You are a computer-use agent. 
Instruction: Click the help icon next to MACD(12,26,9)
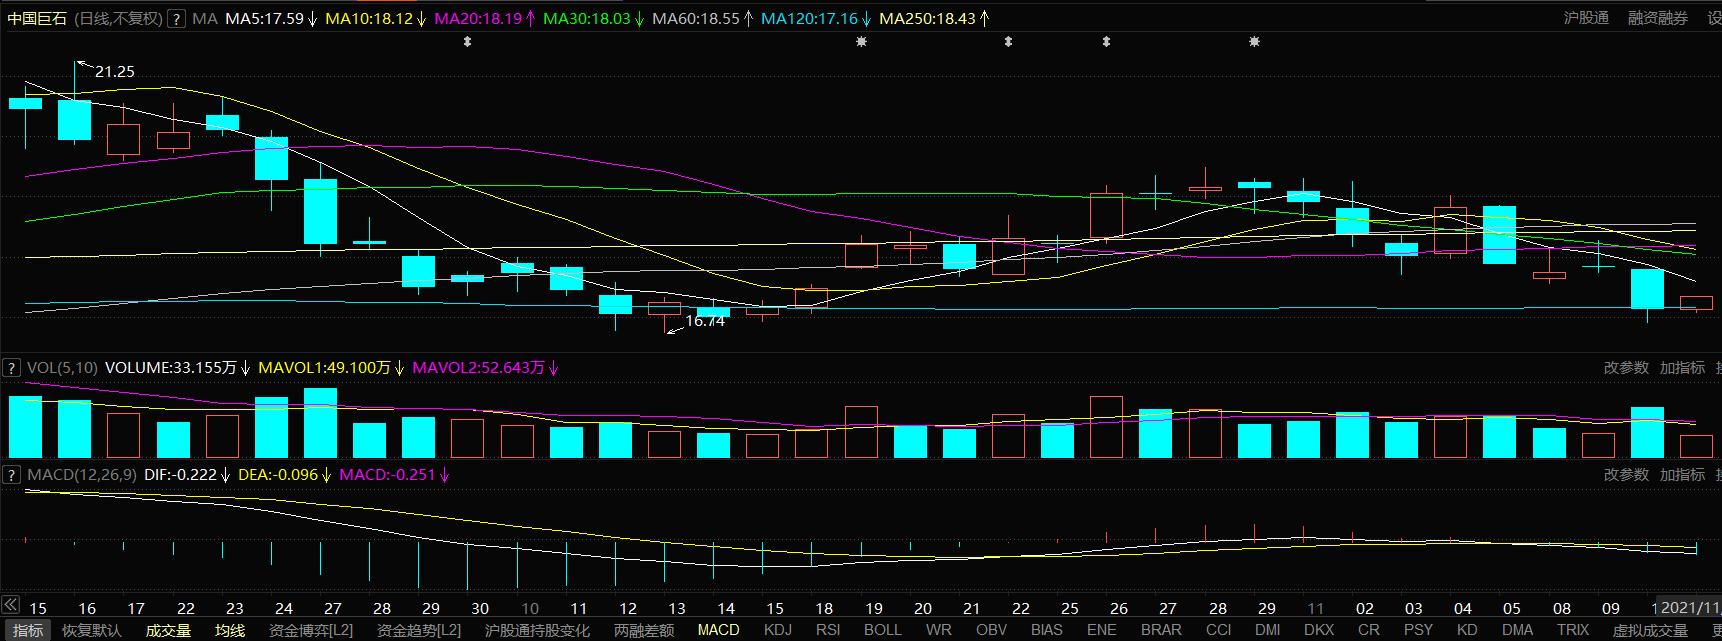(x=12, y=475)
